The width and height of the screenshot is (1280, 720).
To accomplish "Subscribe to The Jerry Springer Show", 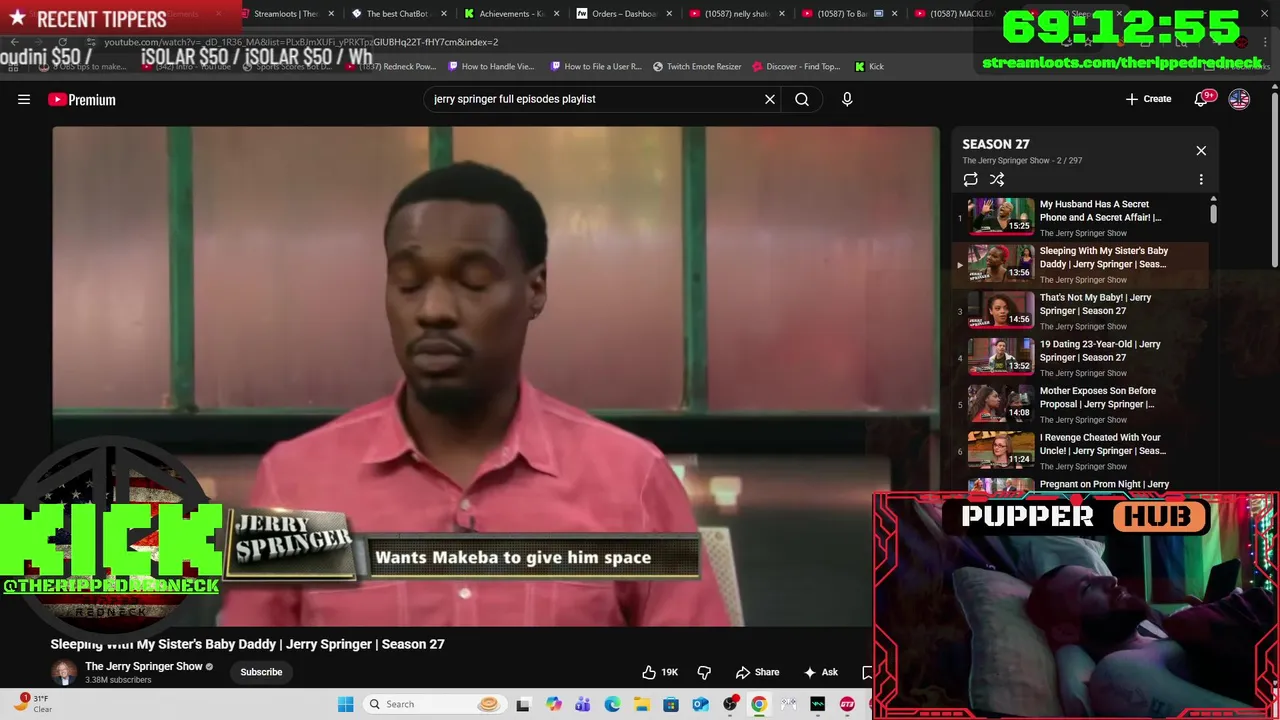I will pos(261,672).
